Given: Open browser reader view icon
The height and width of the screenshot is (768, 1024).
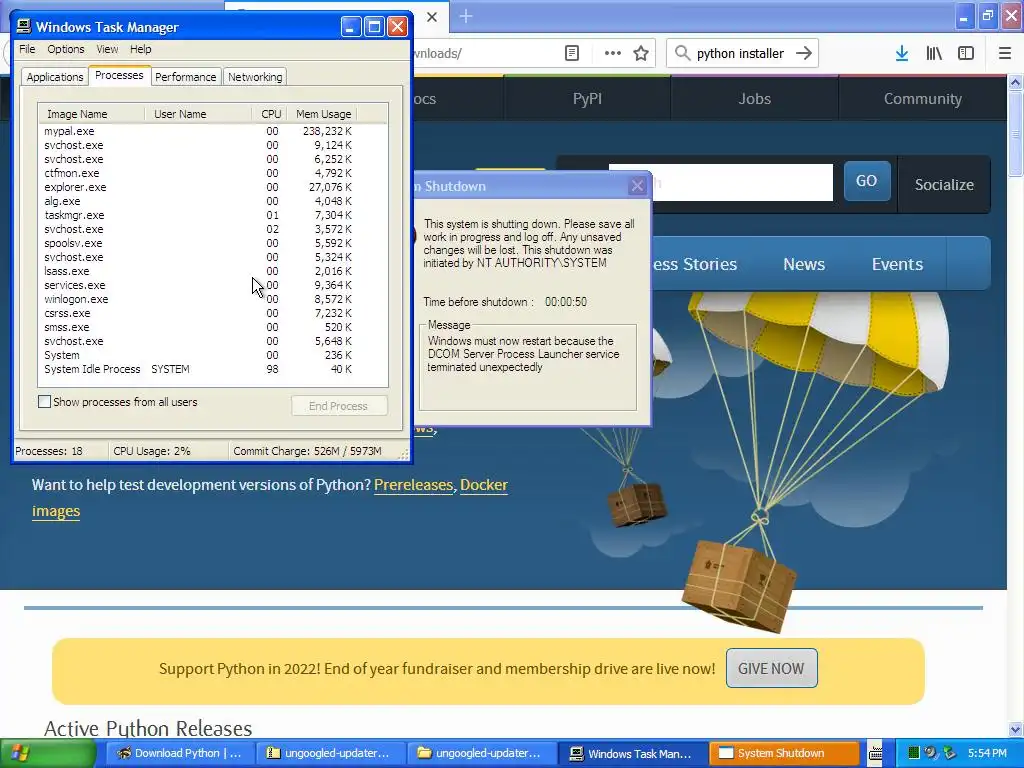Looking at the screenshot, I should (x=571, y=53).
